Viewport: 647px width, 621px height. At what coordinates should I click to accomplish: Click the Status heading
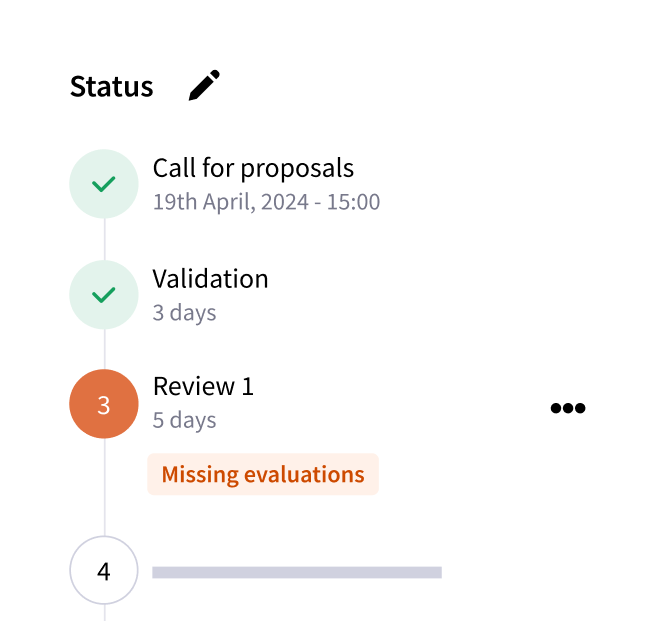[x=112, y=87]
